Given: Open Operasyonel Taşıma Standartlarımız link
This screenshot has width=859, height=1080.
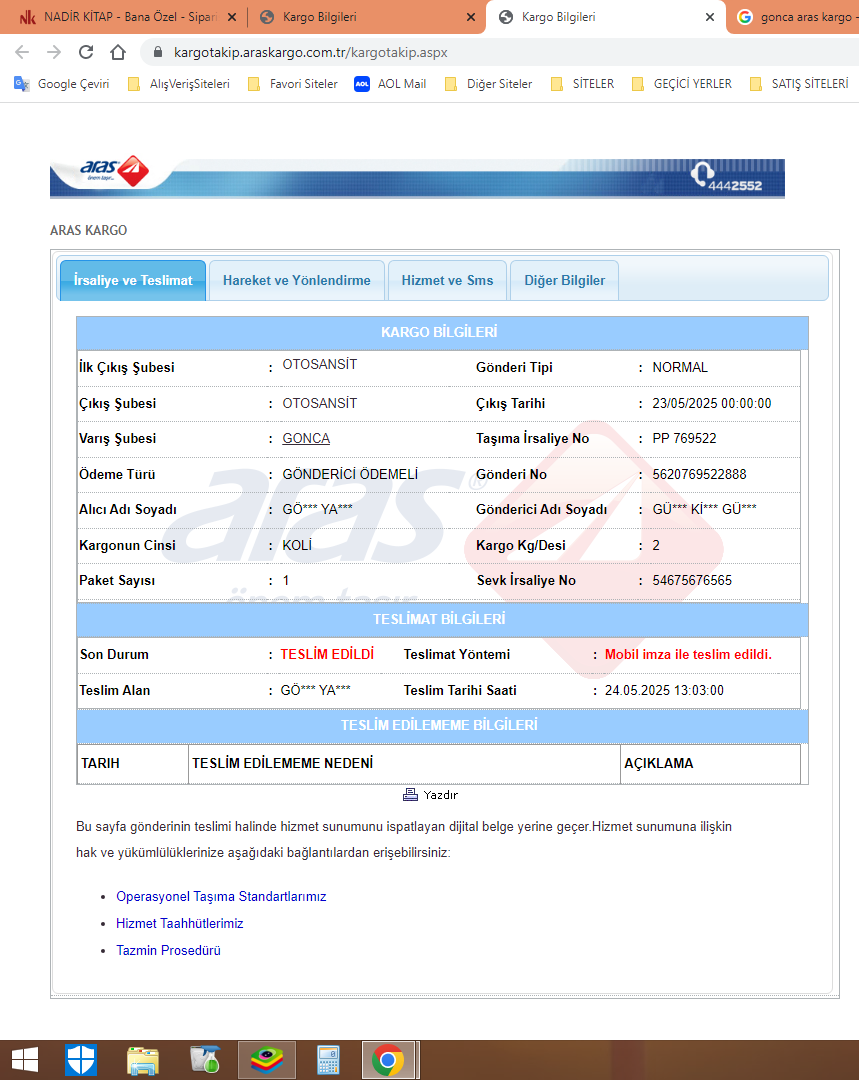Looking at the screenshot, I should click(x=221, y=897).
